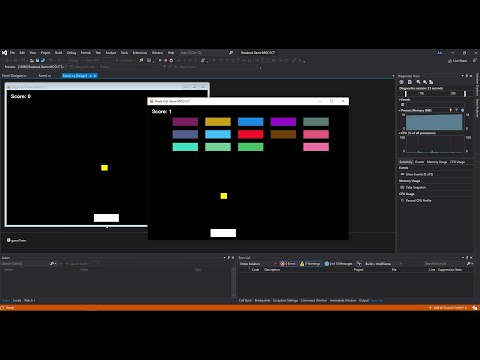Toggle the Warnings filter in Error List
Image resolution: width=480 pixels, height=360 pixels.
(x=310, y=264)
